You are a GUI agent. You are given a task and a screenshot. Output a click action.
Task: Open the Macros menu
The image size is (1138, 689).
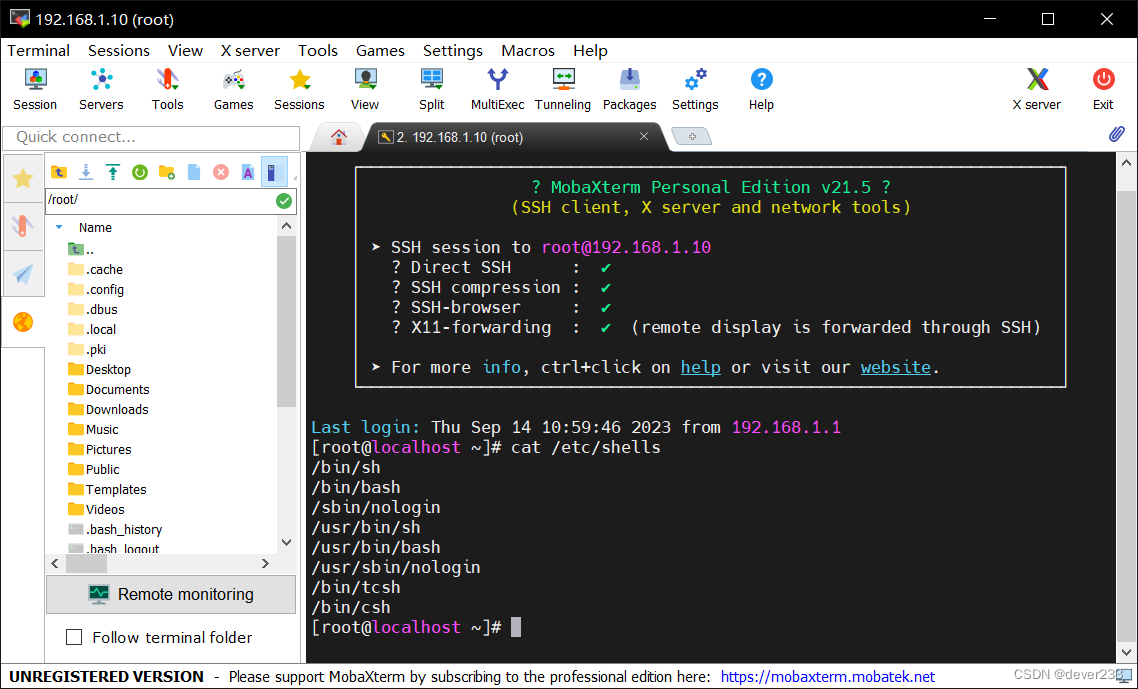pos(528,50)
